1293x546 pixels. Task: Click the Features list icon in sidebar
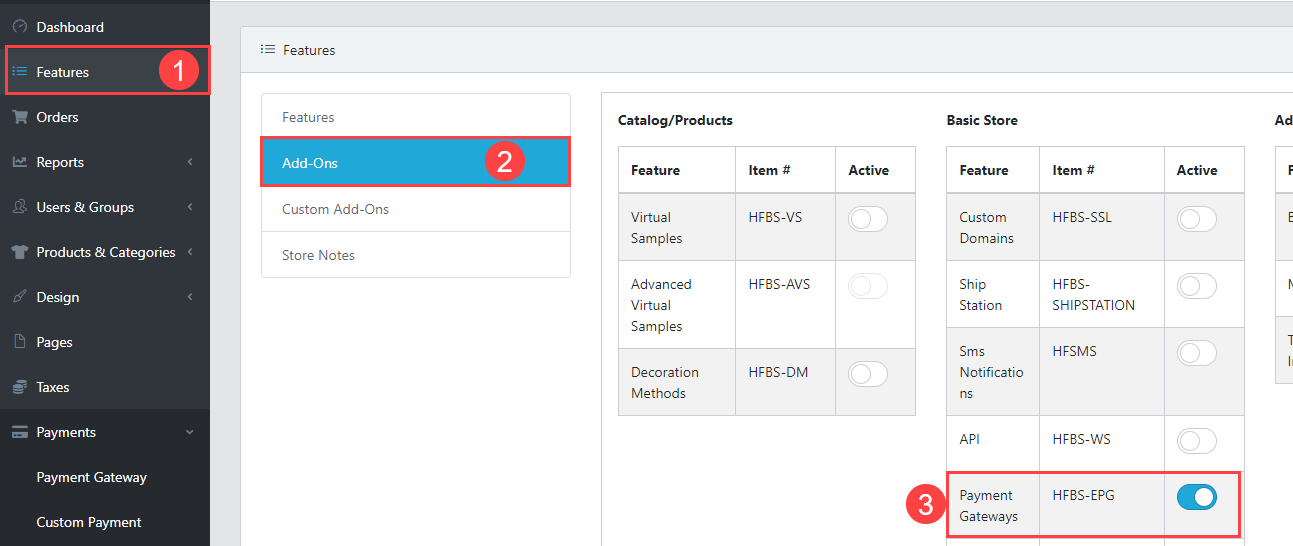pos(19,72)
